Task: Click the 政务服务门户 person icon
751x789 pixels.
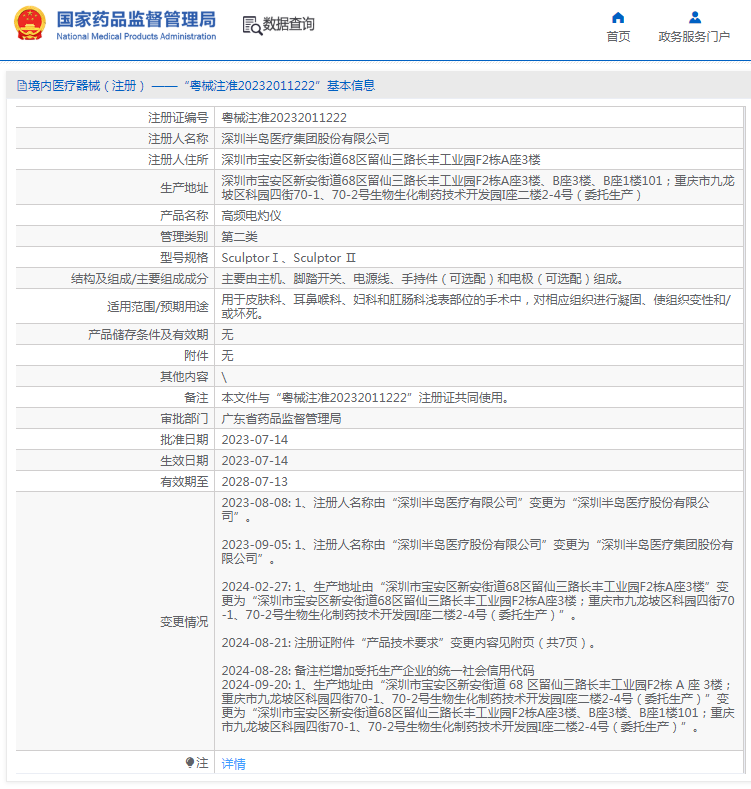Action: point(695,18)
